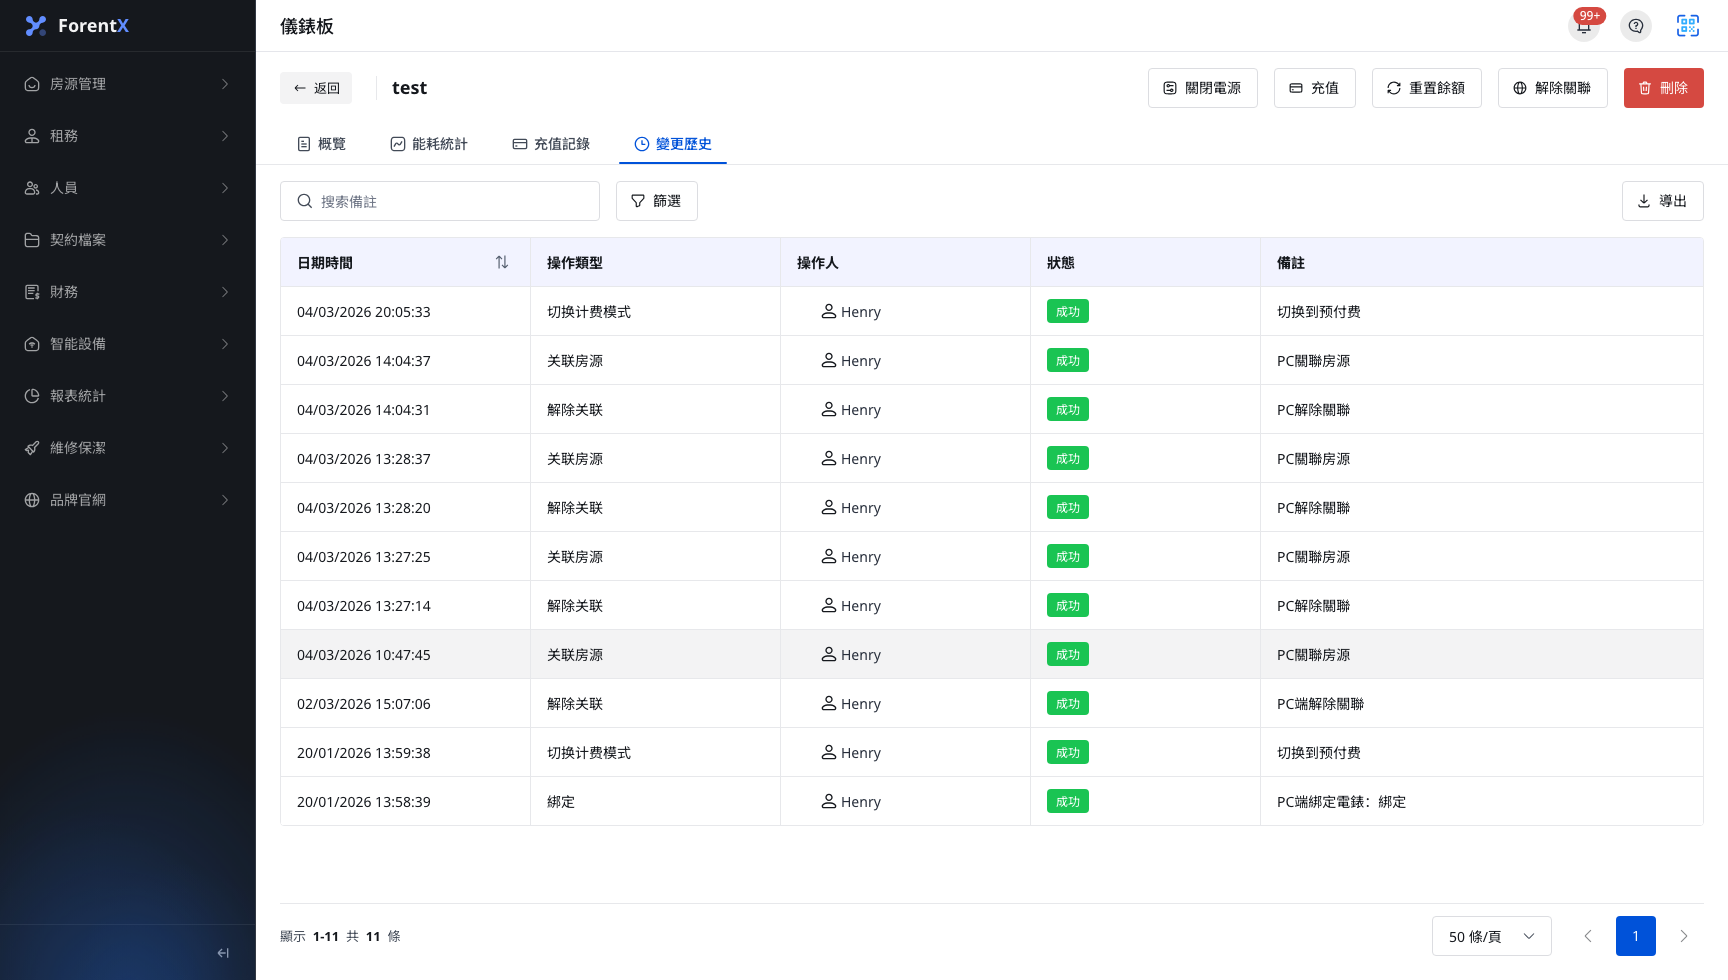Click 切换计费模式 in the 20/01/2026 13:59:38 row
This screenshot has height=980, width=1728.
pyautogui.click(x=589, y=753)
